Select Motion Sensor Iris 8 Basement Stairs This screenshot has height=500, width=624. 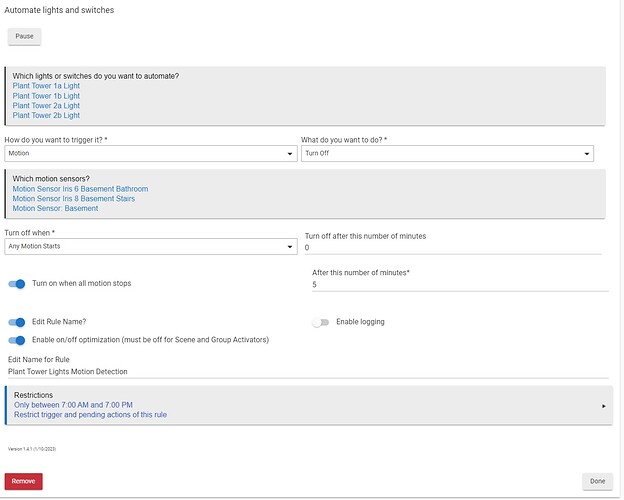73,199
